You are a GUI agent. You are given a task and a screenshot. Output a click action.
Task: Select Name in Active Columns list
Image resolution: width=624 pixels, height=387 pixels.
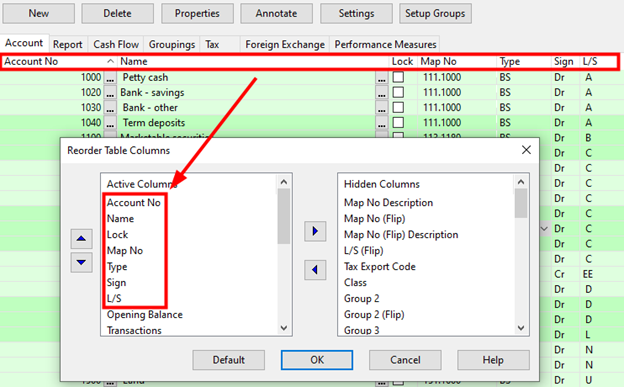coord(120,219)
